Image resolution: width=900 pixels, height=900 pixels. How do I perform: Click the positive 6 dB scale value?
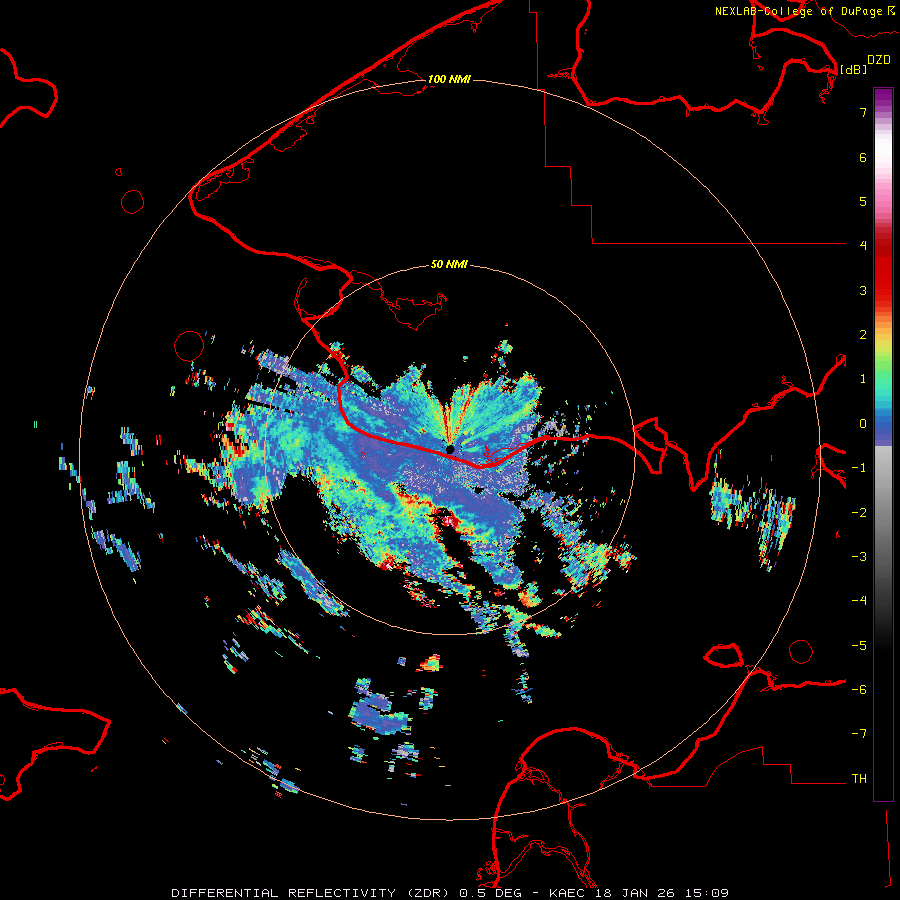point(863,157)
